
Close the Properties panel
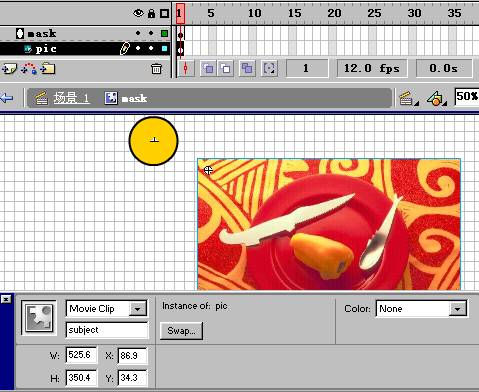(6, 299)
